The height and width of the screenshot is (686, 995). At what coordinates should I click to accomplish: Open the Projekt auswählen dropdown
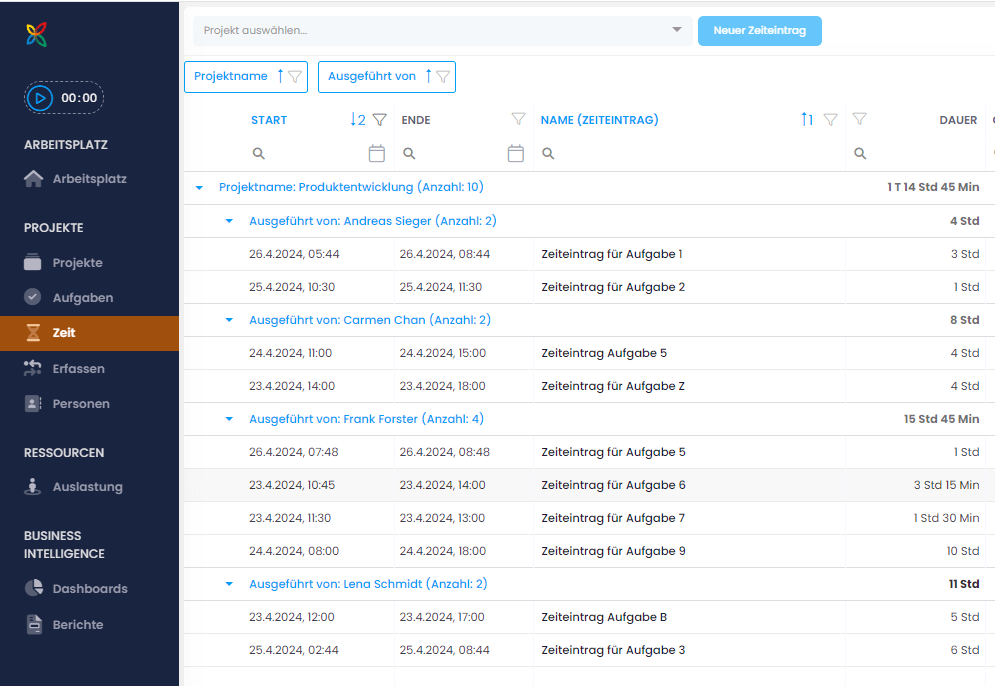click(677, 30)
